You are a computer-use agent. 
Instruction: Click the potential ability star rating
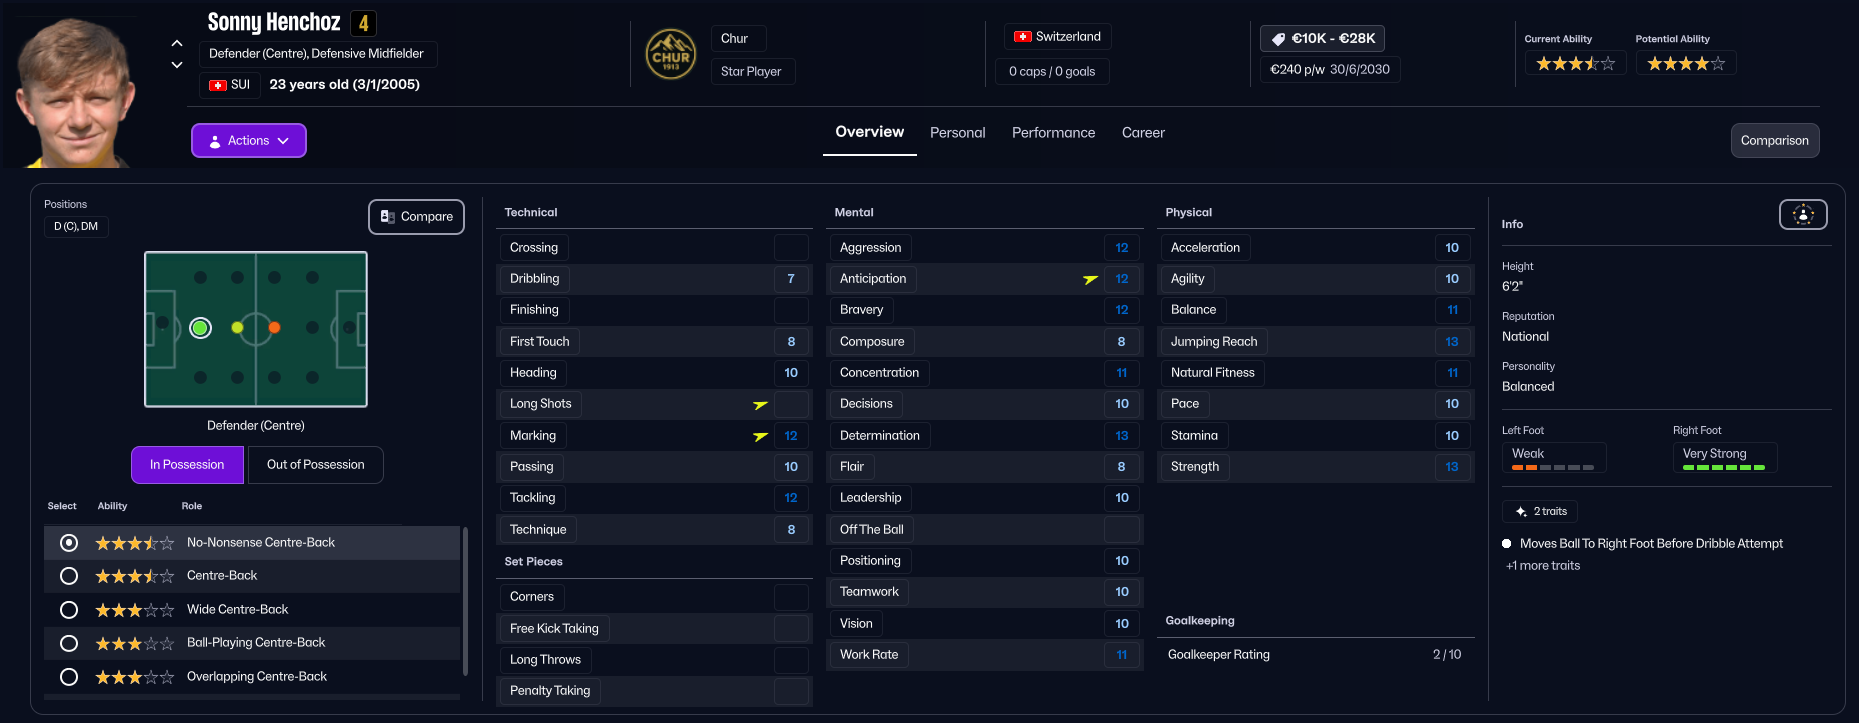[x=1686, y=64]
